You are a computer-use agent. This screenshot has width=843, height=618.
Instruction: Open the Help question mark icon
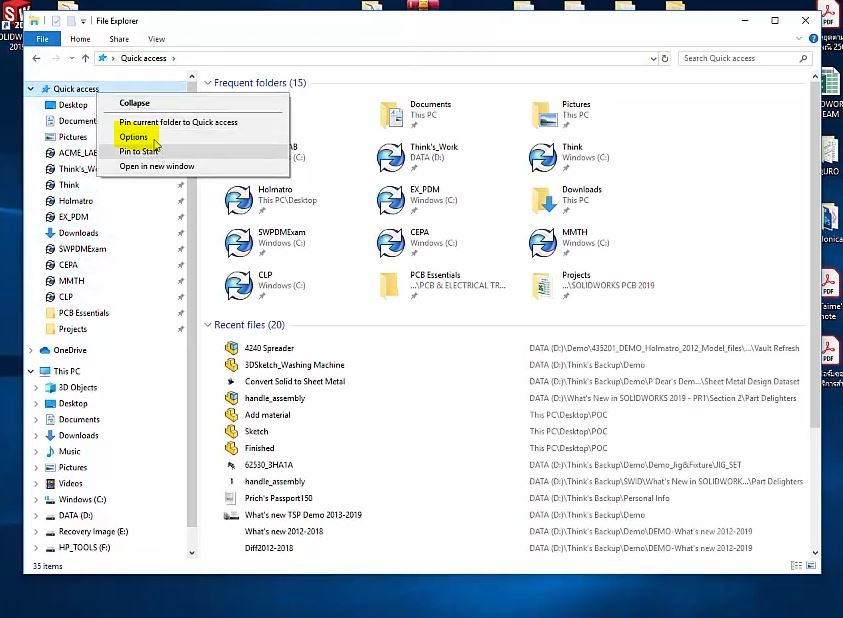[813, 39]
